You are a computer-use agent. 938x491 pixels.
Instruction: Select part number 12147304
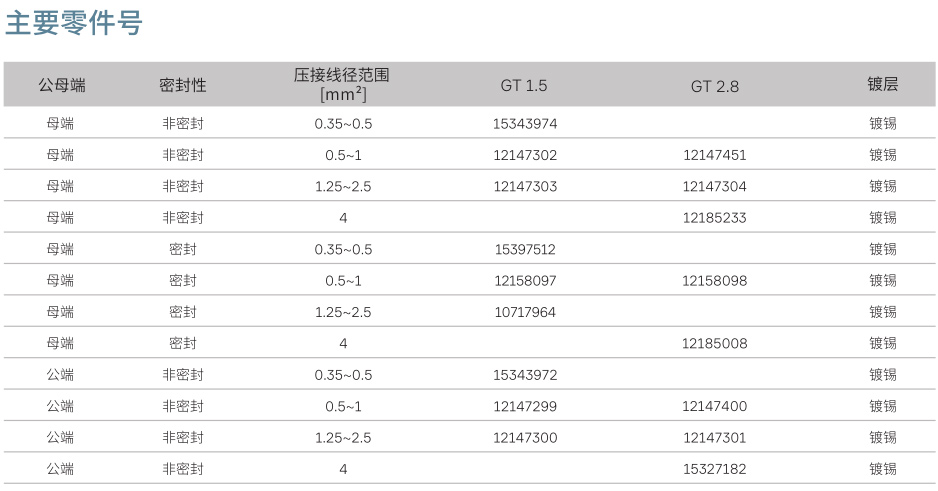click(714, 187)
